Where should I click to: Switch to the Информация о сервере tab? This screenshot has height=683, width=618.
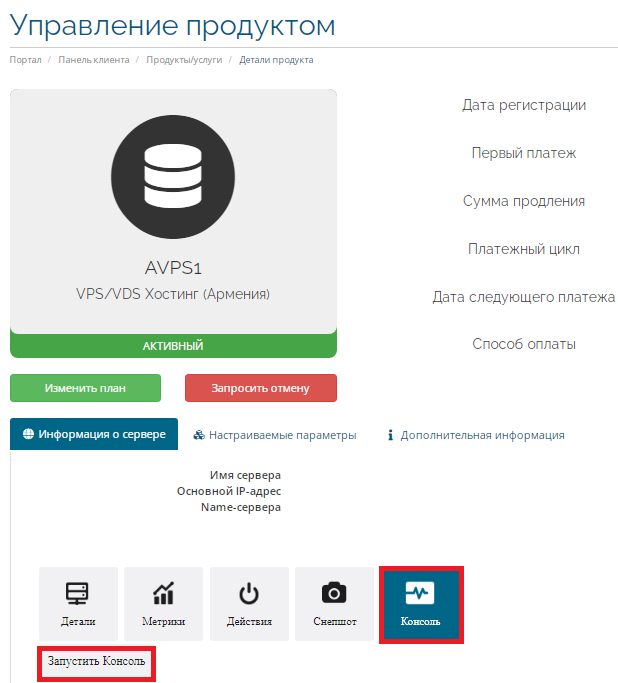[x=94, y=435]
